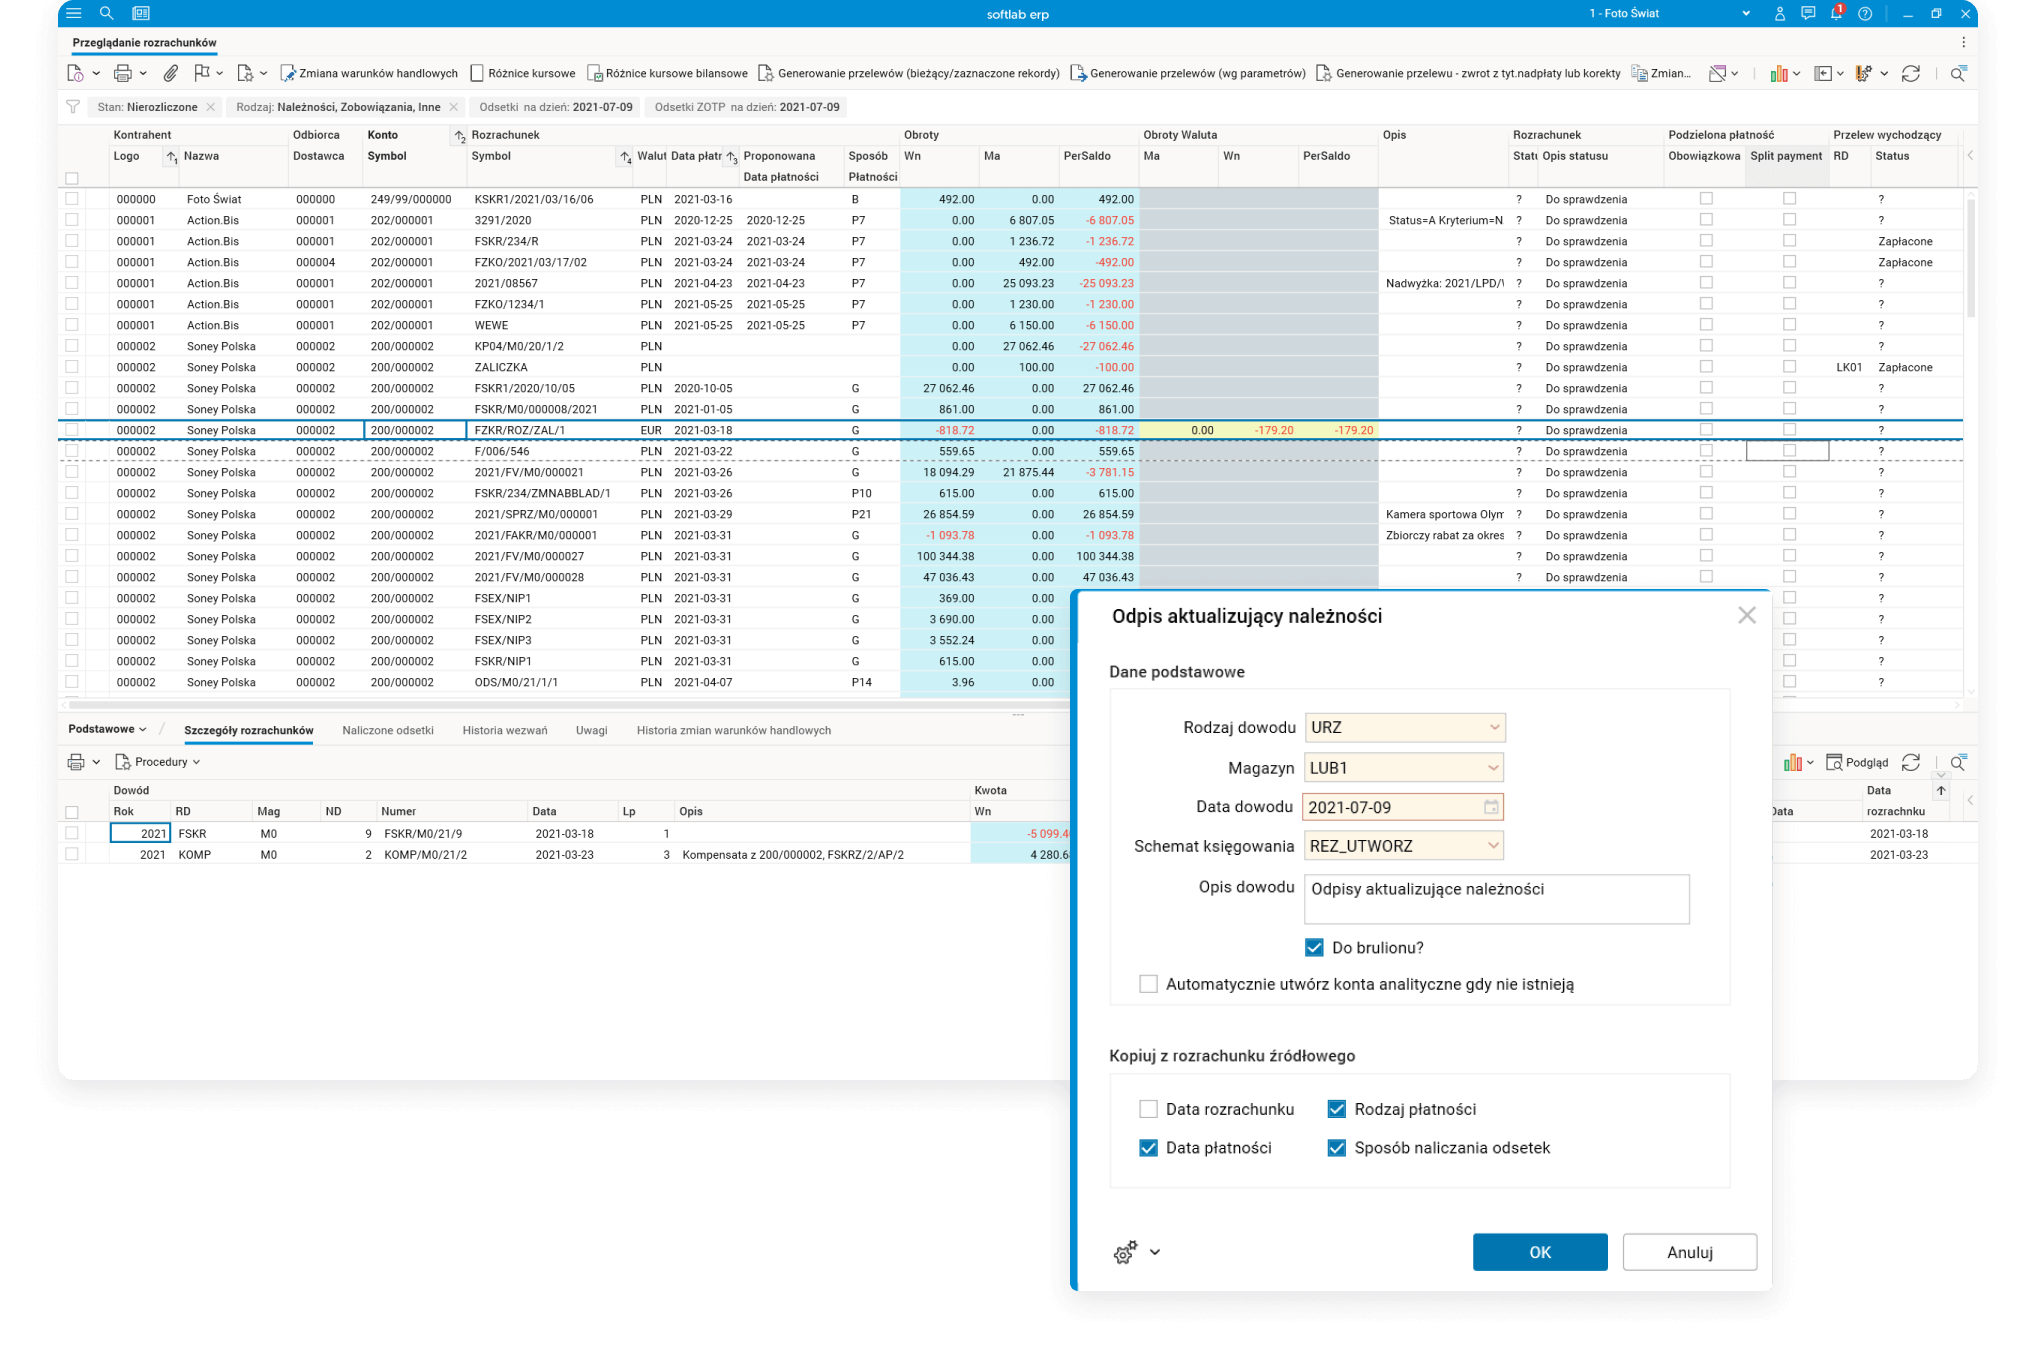Viewport: 2024px width, 1371px height.
Task: Switch to the Naliczone odsetki tab
Action: click(388, 730)
